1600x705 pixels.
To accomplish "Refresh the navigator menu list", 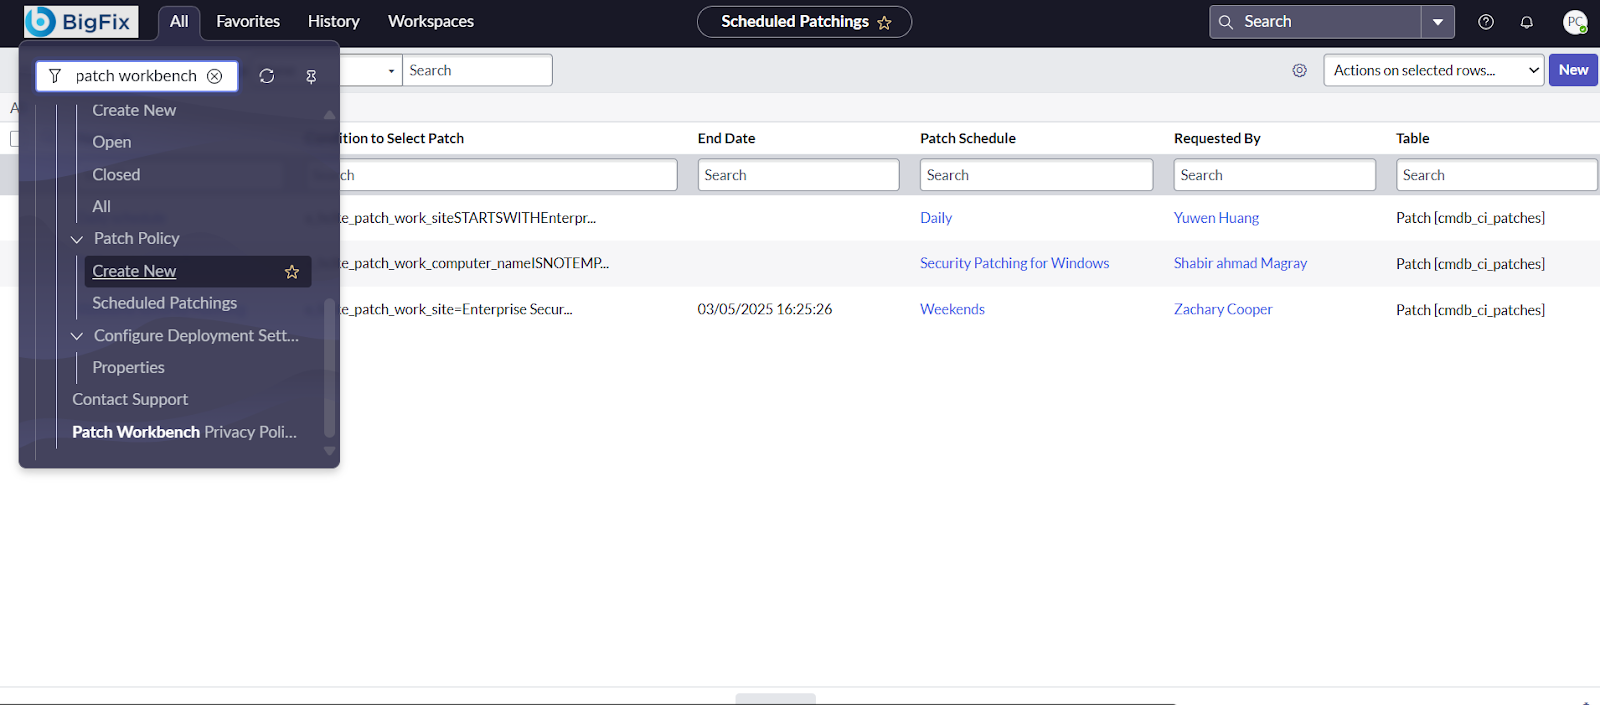I will point(267,76).
